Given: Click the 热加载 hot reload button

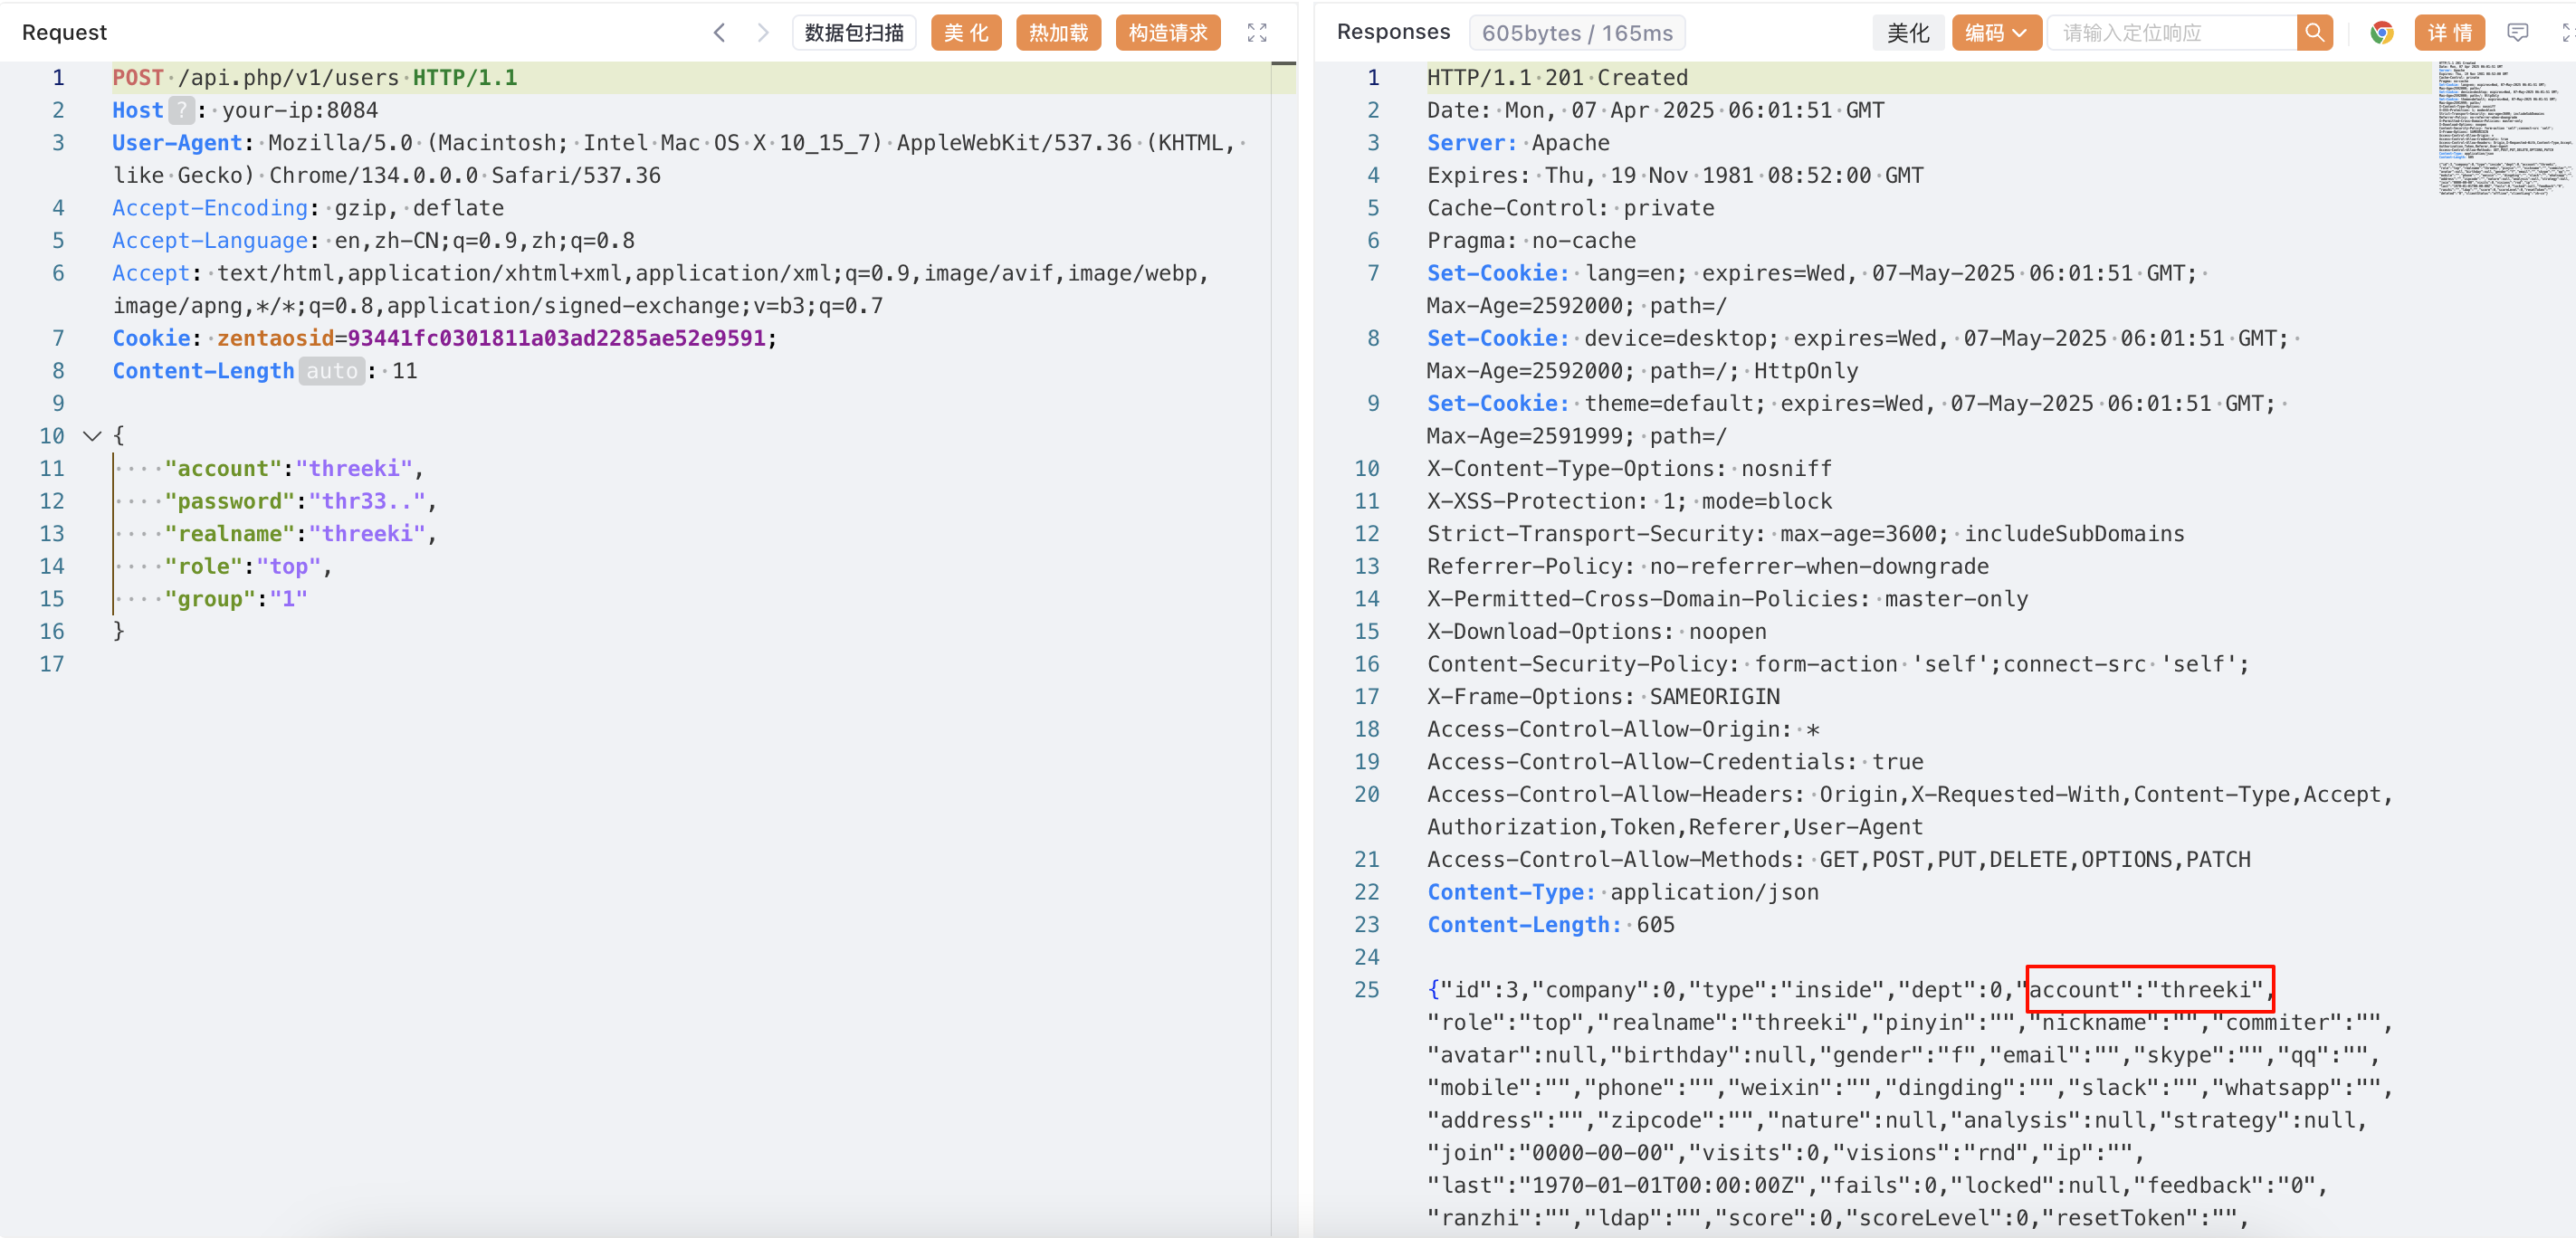Looking at the screenshot, I should (x=1058, y=33).
